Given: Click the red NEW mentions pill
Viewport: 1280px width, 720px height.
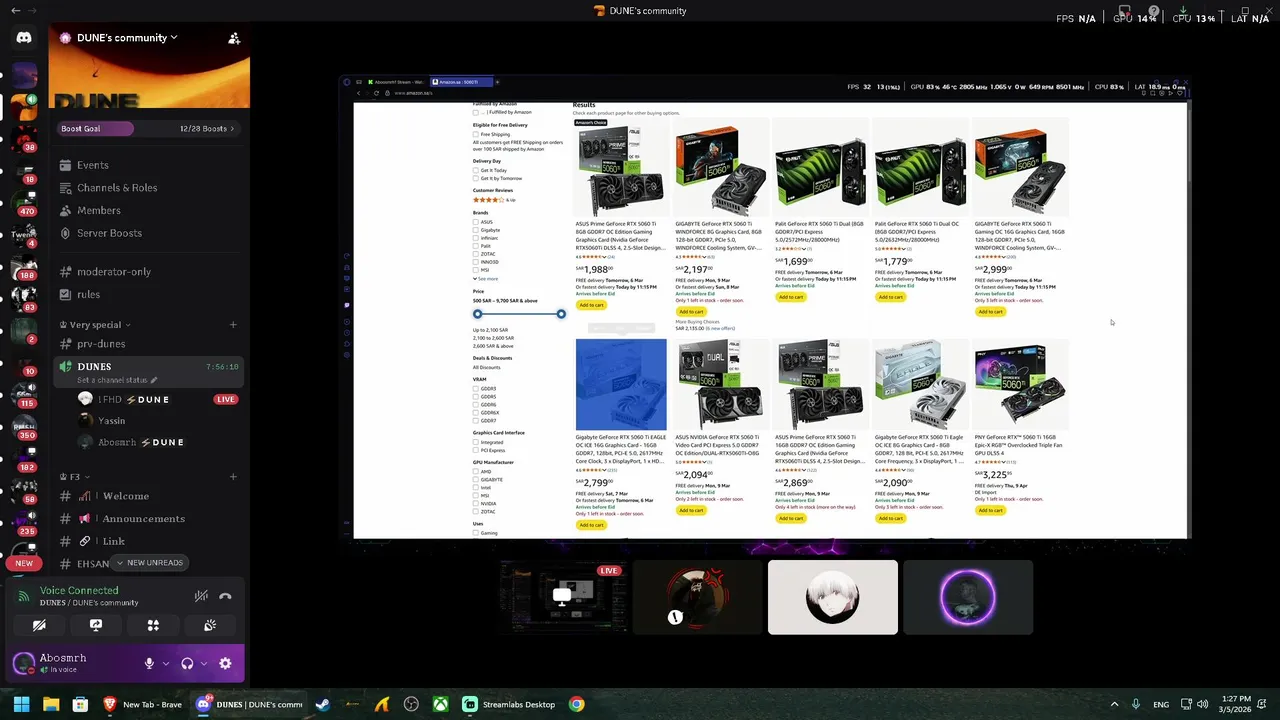Looking at the screenshot, I should [24, 563].
